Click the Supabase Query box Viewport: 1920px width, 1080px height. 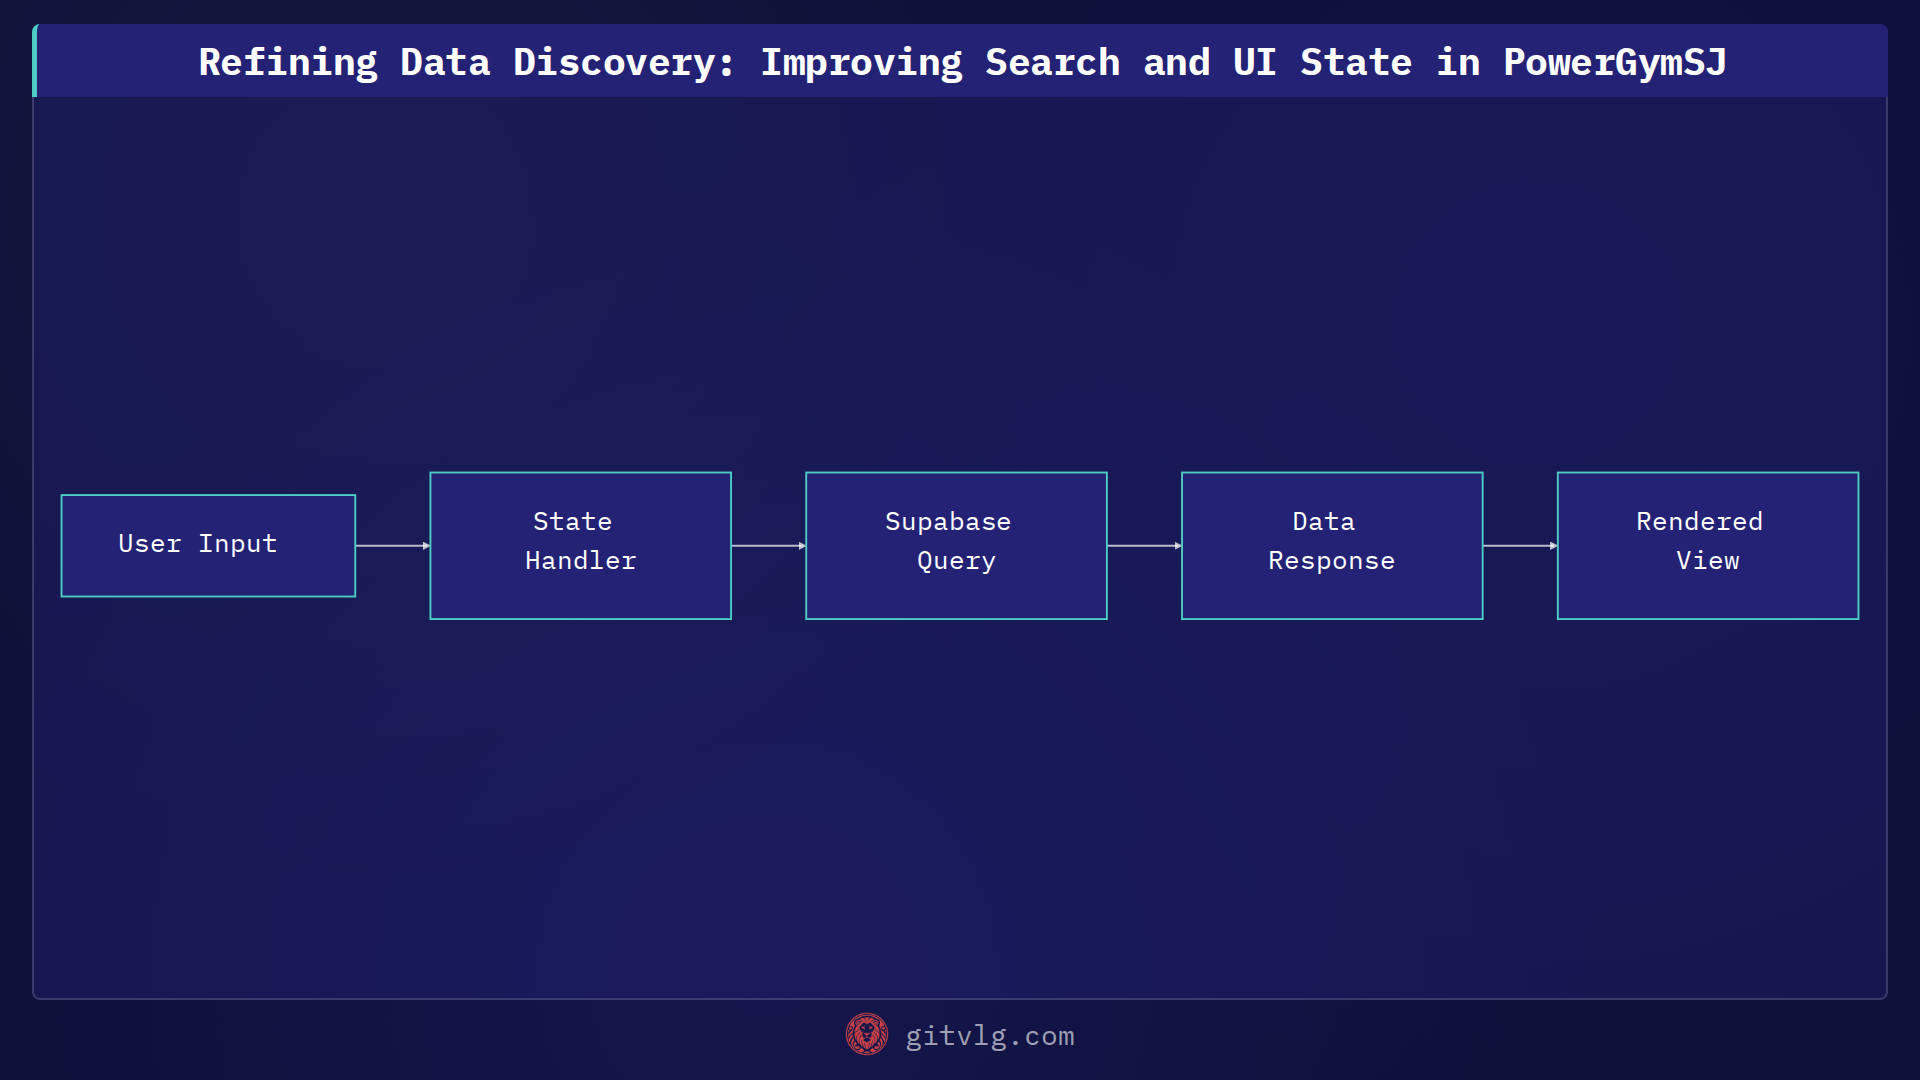[956, 546]
